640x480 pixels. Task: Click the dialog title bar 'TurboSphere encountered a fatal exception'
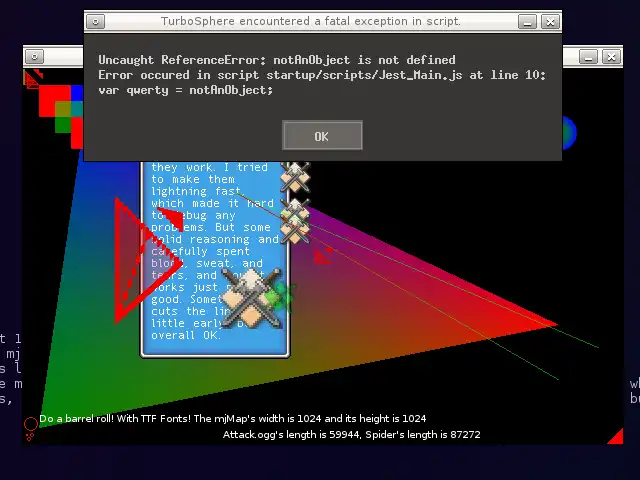pyautogui.click(x=311, y=21)
